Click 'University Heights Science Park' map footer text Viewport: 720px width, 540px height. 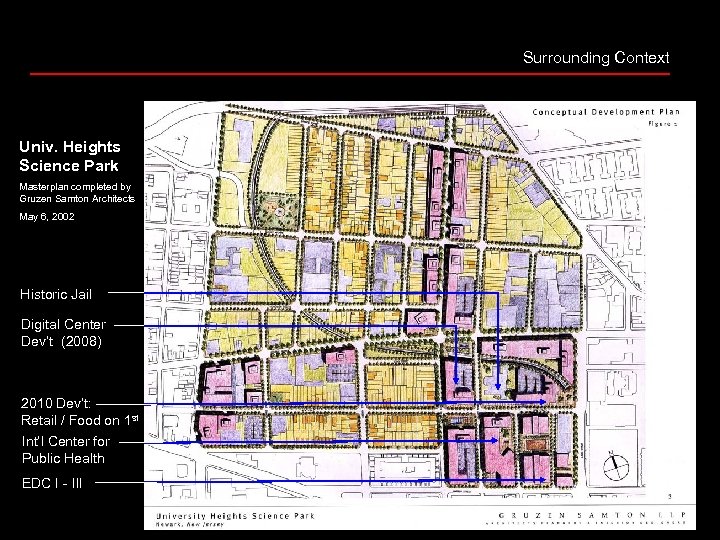point(235,516)
